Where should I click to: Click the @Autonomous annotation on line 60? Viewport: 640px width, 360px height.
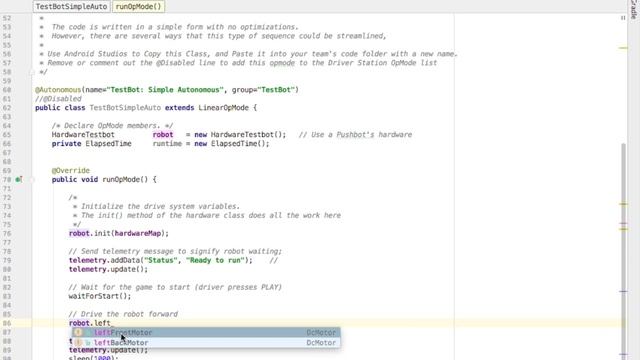pyautogui.click(x=58, y=90)
